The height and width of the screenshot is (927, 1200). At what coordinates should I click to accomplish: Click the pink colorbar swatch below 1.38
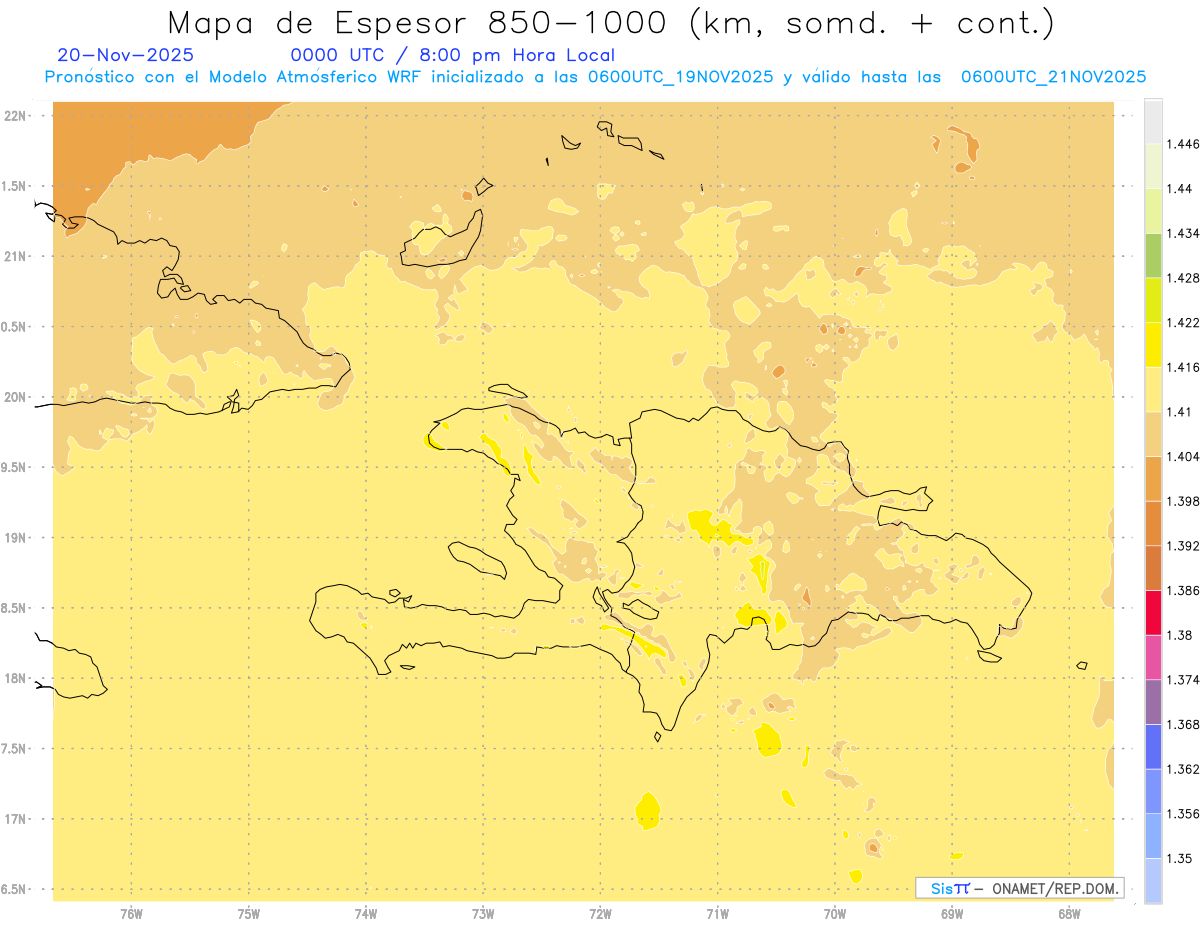coord(1152,657)
